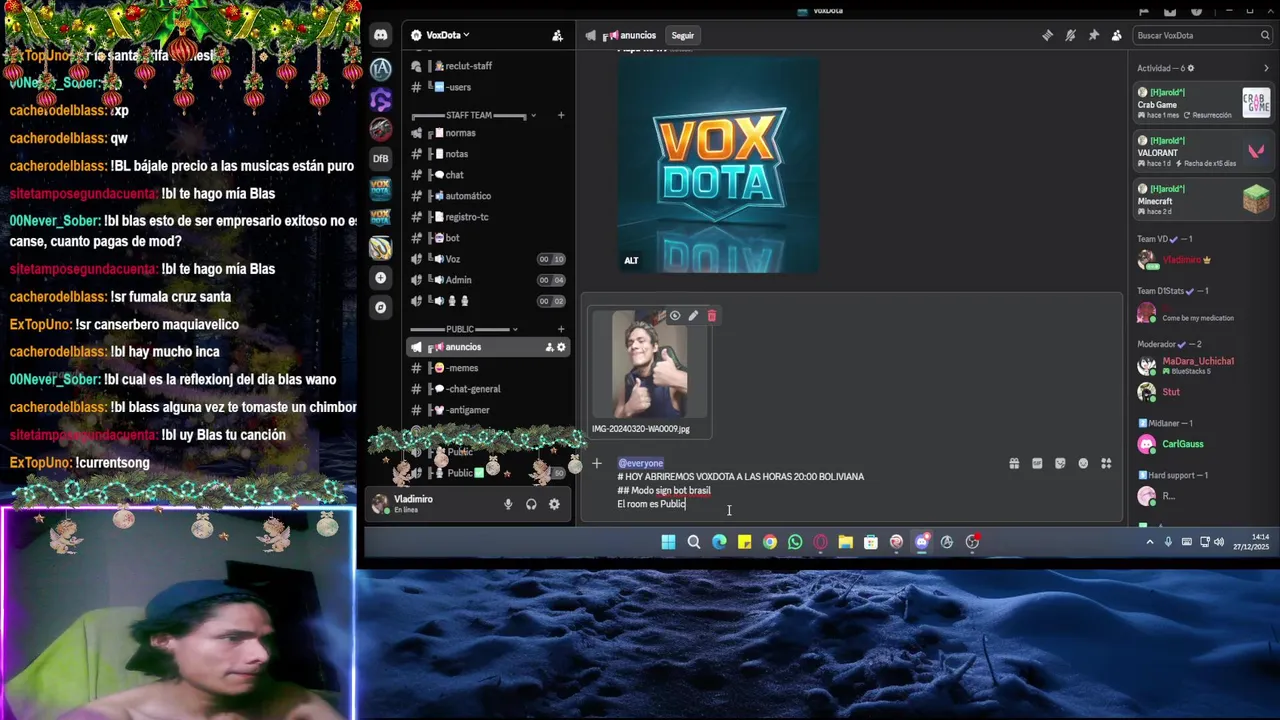Open the normas channel
Image resolution: width=1280 pixels, height=720 pixels.
tap(488, 133)
